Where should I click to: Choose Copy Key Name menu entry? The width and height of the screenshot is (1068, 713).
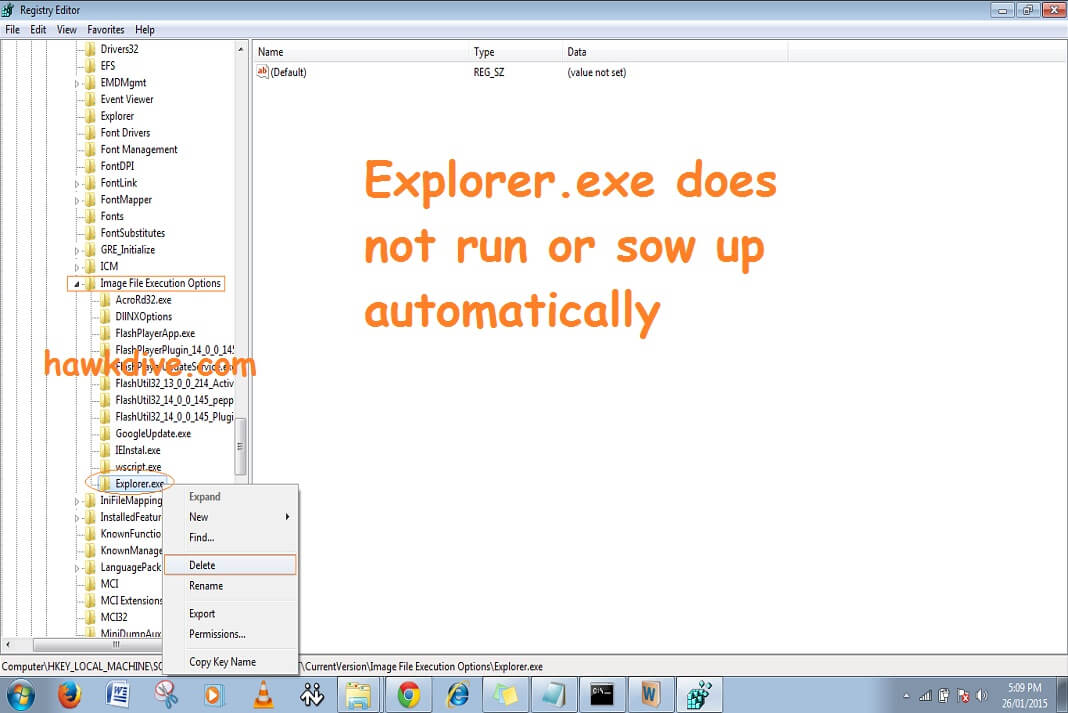click(230, 662)
